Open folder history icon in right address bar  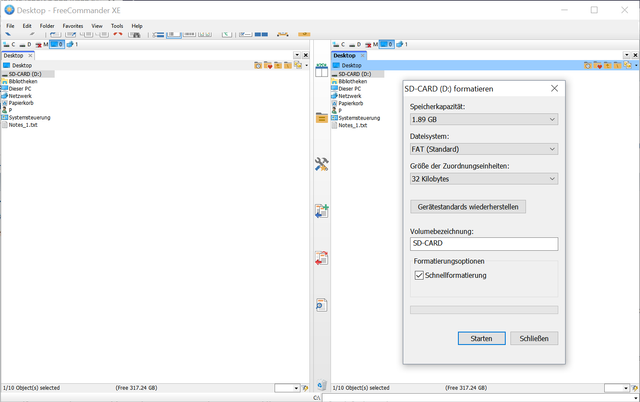(x=588, y=65)
